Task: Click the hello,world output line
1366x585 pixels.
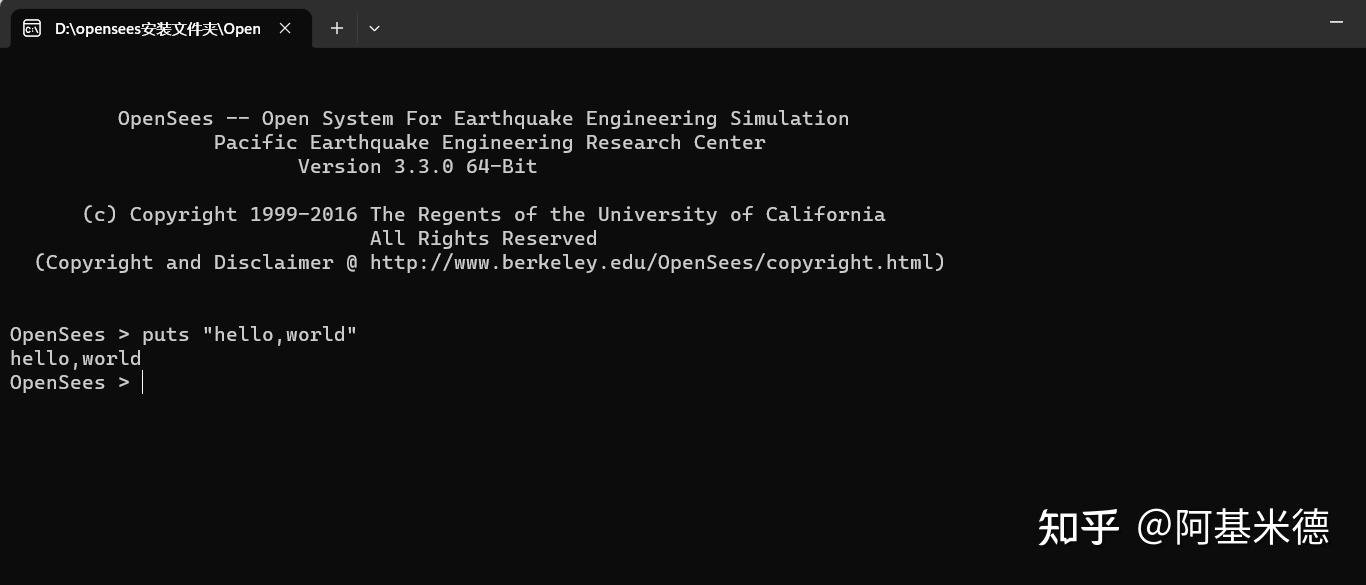Action: tap(76, 358)
